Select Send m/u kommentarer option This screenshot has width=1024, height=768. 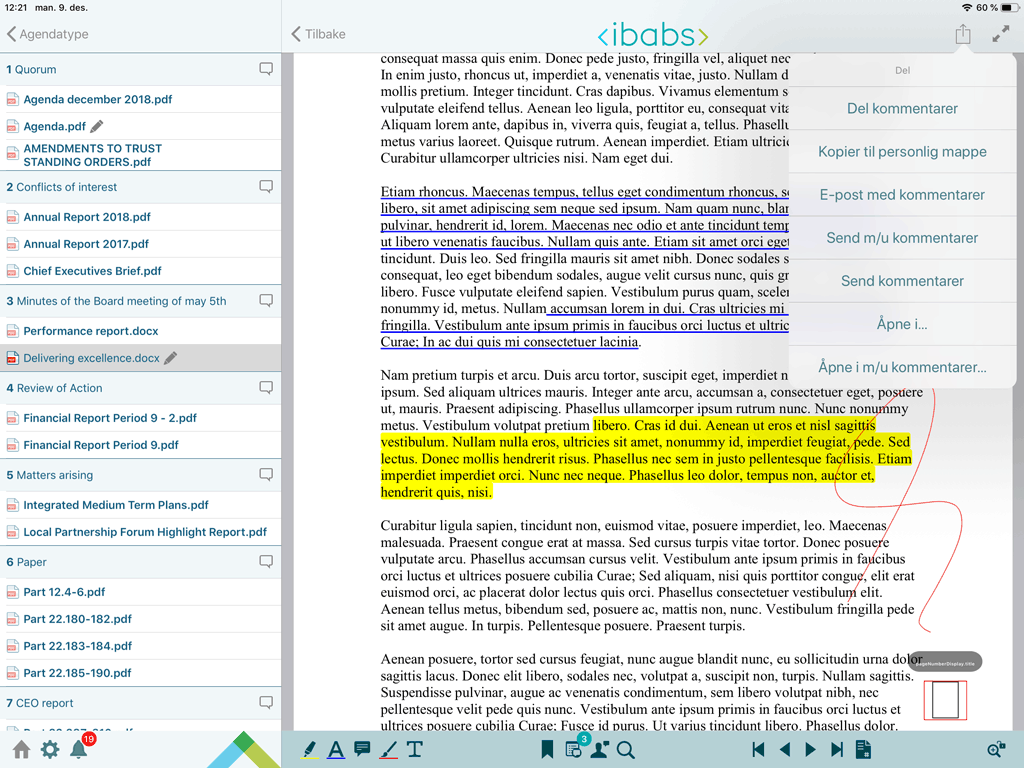point(902,238)
